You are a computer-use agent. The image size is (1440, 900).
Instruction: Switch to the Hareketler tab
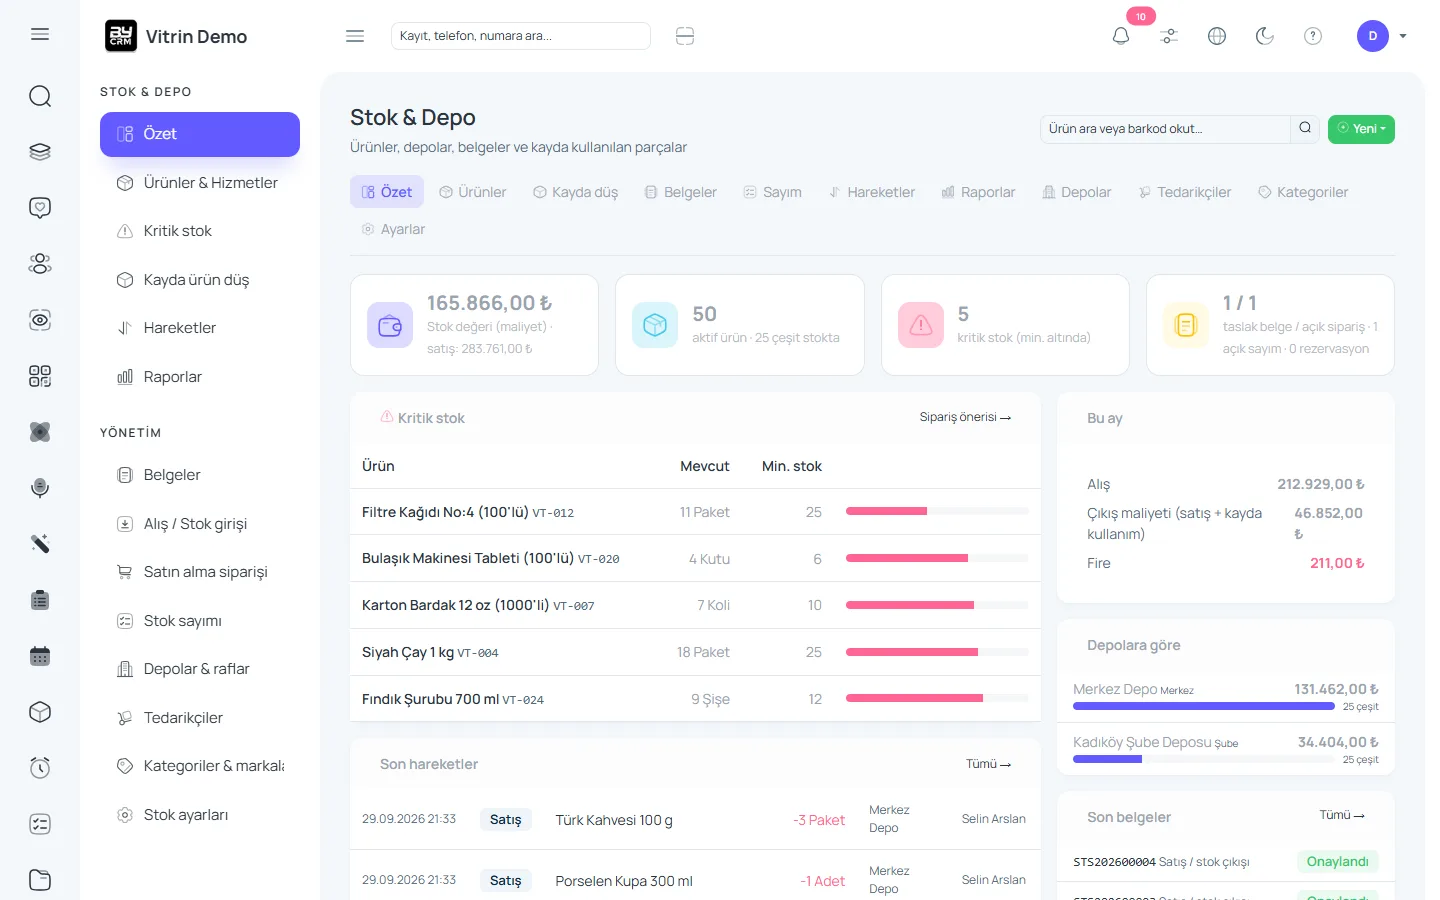[x=872, y=192]
